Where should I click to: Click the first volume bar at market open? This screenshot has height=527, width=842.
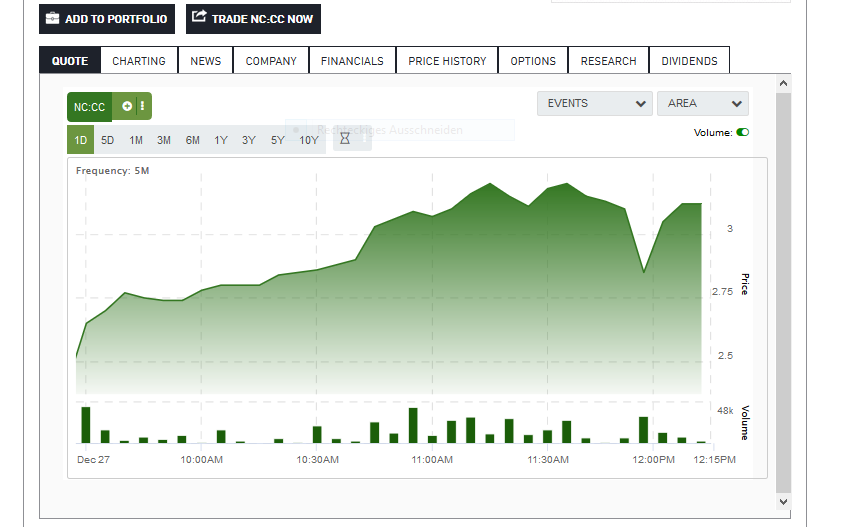coord(86,425)
